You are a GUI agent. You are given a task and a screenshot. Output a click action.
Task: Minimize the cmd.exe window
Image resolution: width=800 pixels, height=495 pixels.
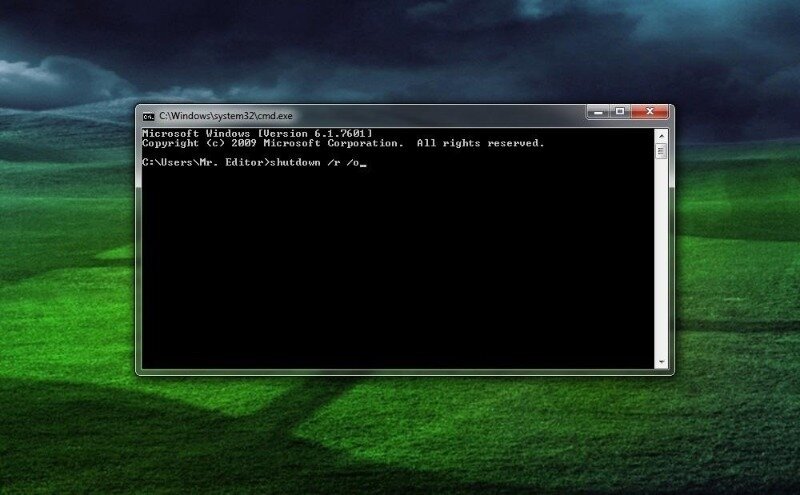(598, 112)
